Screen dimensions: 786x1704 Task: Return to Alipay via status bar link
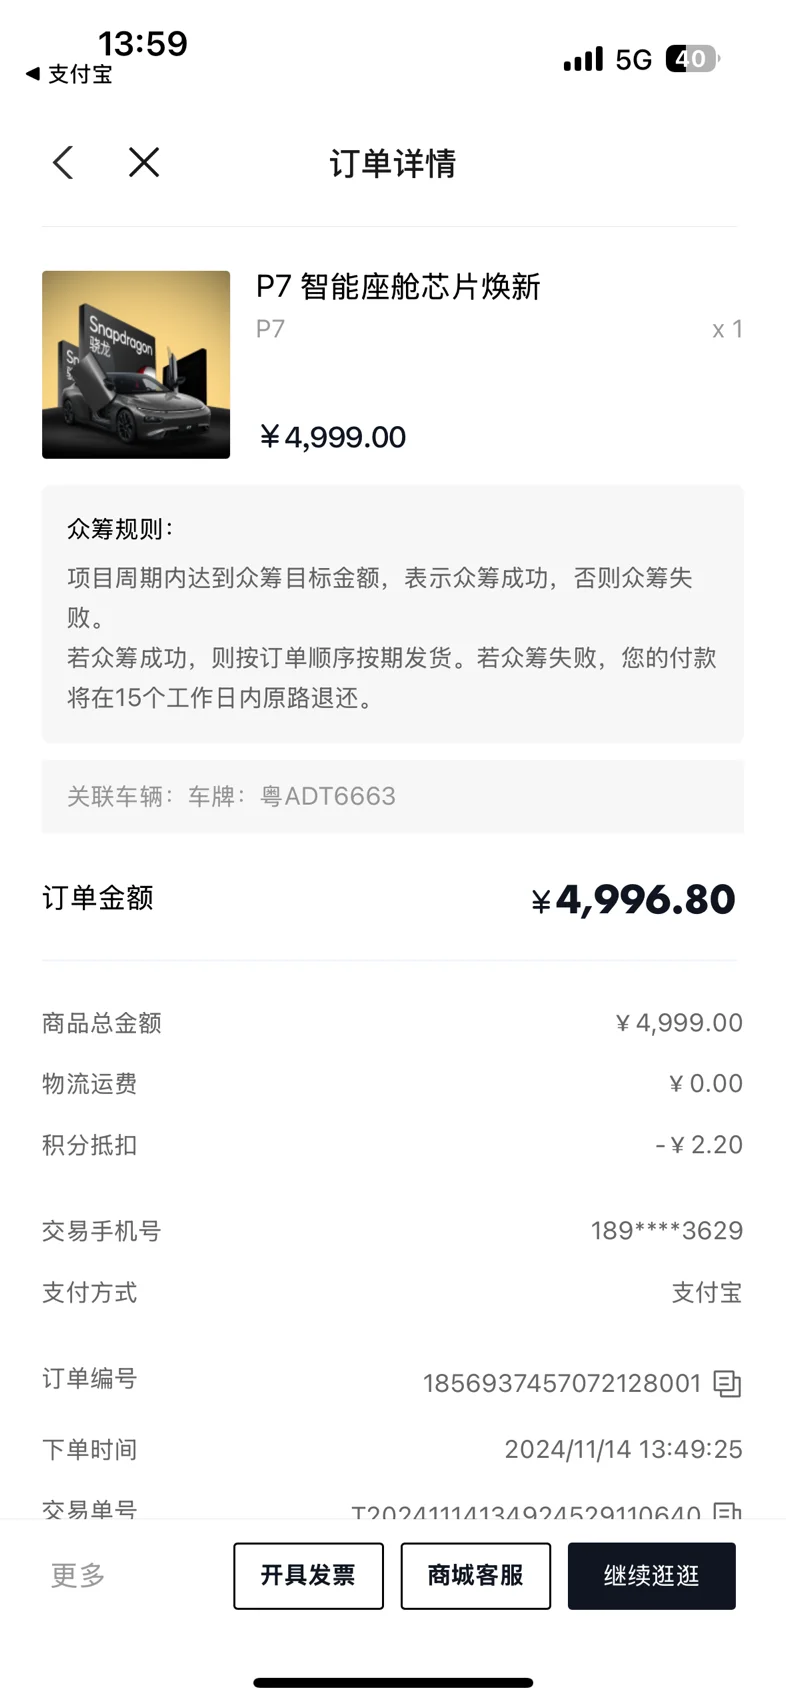point(69,74)
